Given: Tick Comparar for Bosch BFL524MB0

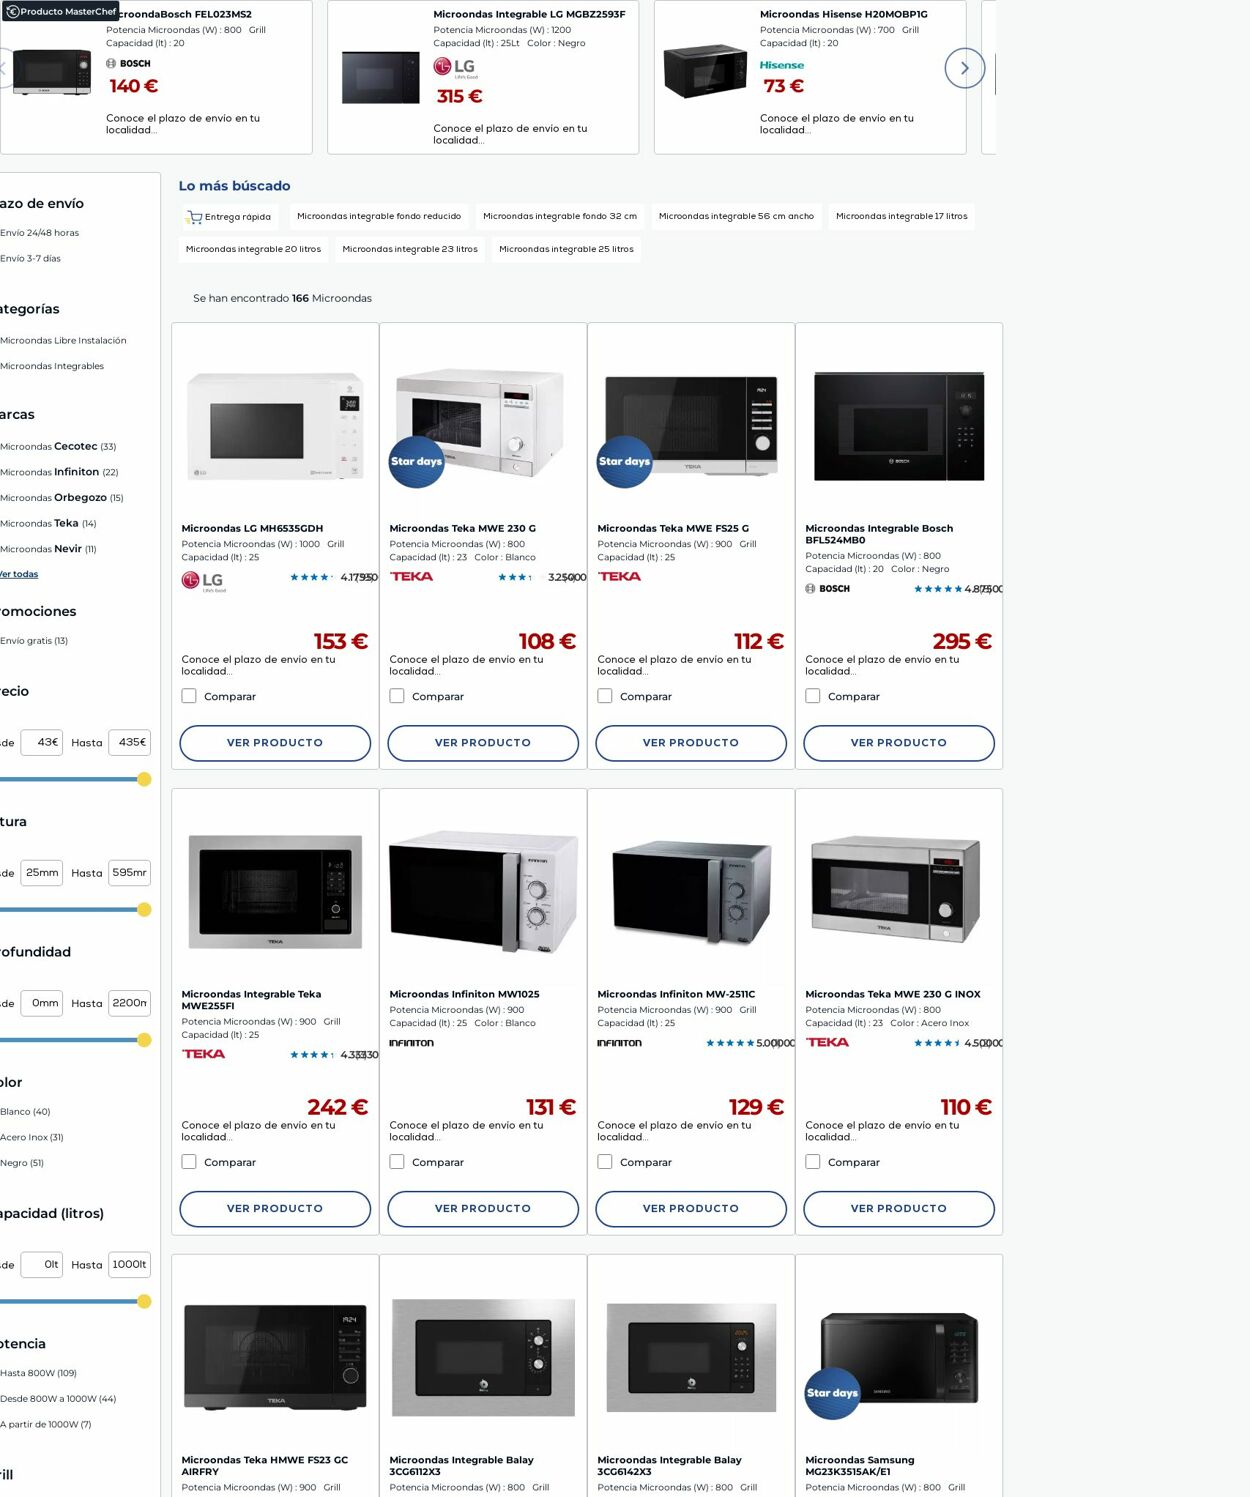Looking at the screenshot, I should tap(813, 696).
